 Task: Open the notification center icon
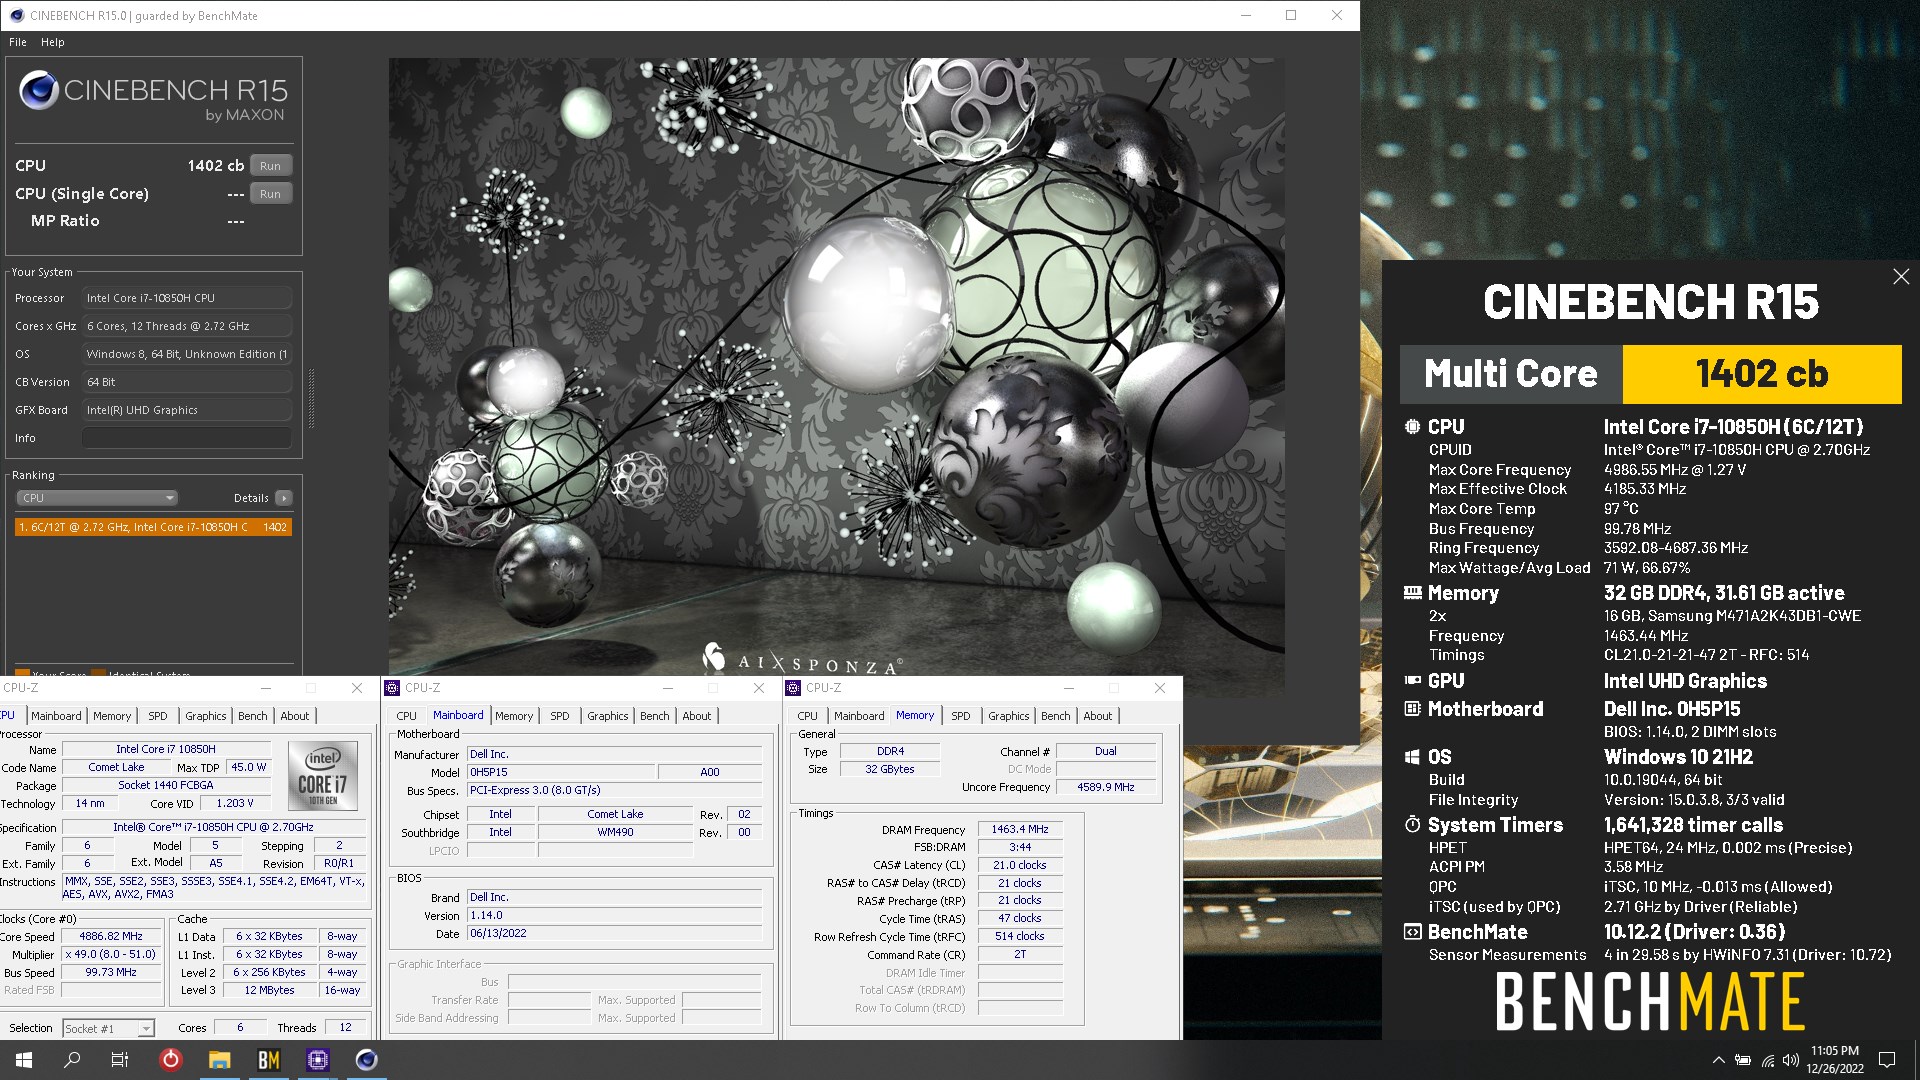(x=1887, y=1060)
